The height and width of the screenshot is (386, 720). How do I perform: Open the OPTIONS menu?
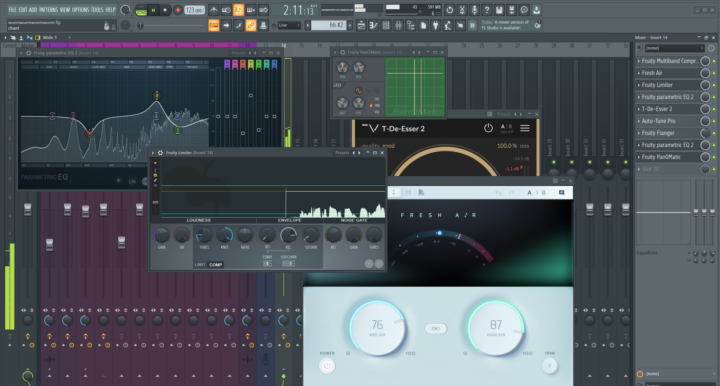[80, 10]
